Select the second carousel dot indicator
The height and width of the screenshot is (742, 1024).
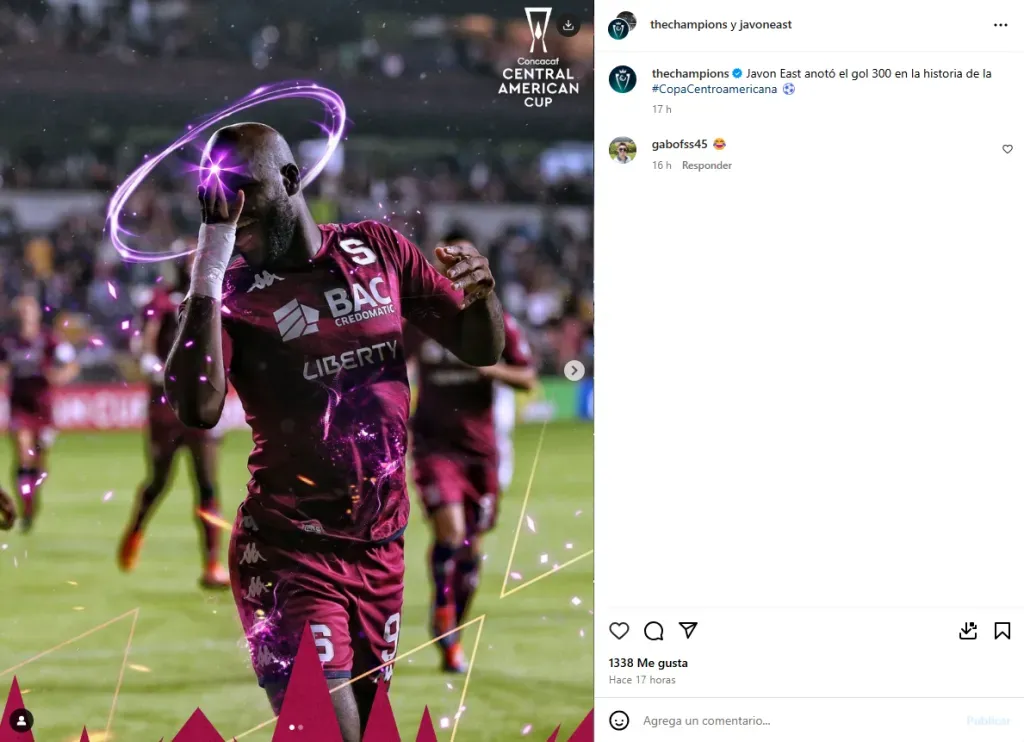click(x=300, y=727)
